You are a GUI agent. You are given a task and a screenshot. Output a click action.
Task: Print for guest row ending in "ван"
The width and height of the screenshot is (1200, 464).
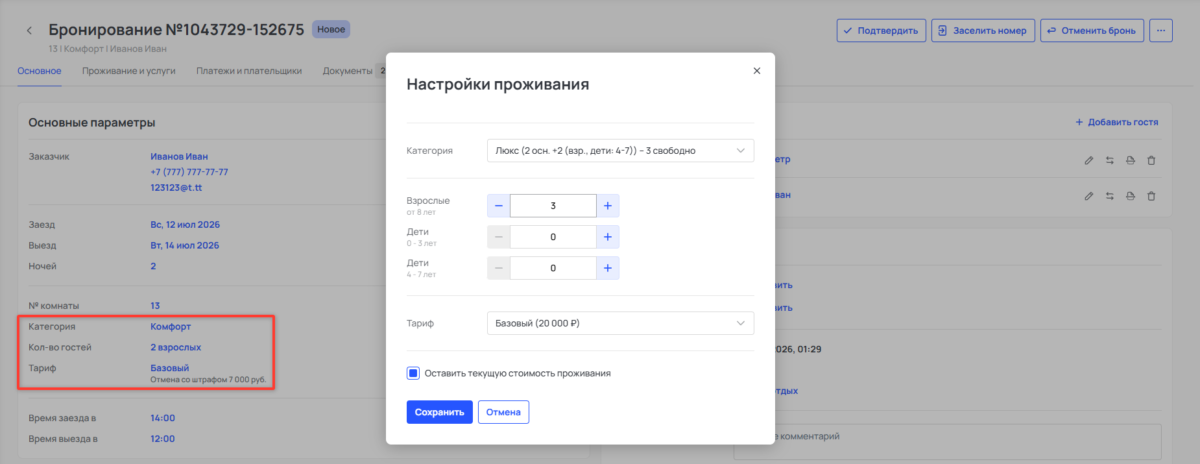click(1130, 196)
